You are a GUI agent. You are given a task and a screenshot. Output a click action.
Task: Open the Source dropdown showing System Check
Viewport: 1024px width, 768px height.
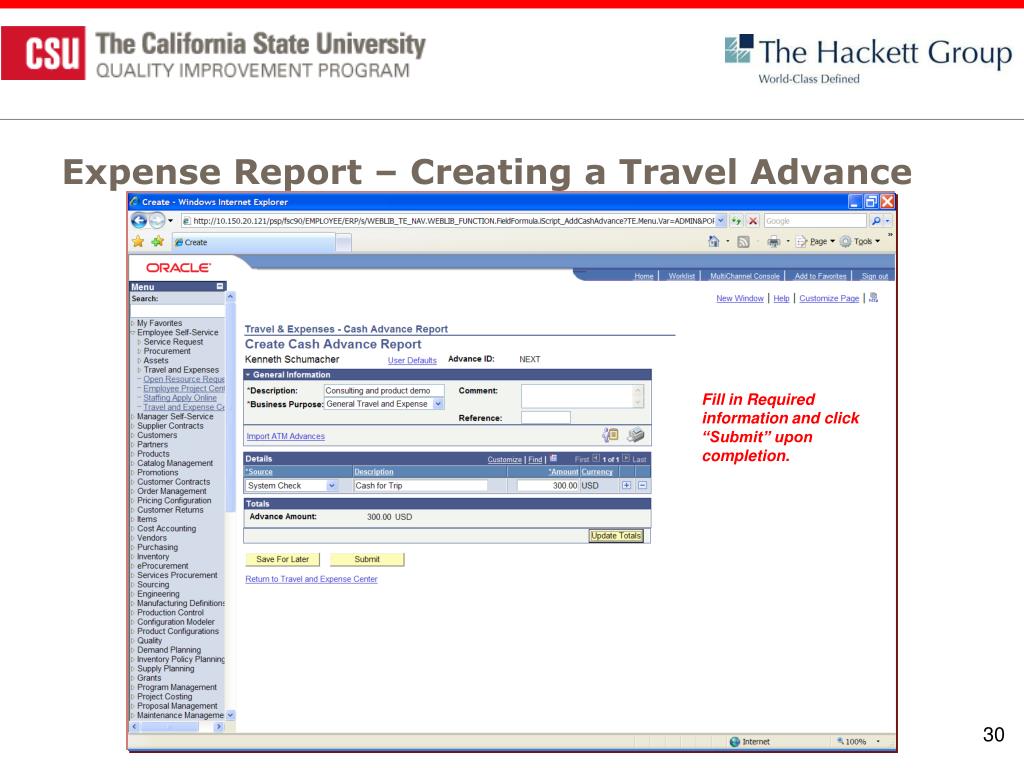pos(332,486)
